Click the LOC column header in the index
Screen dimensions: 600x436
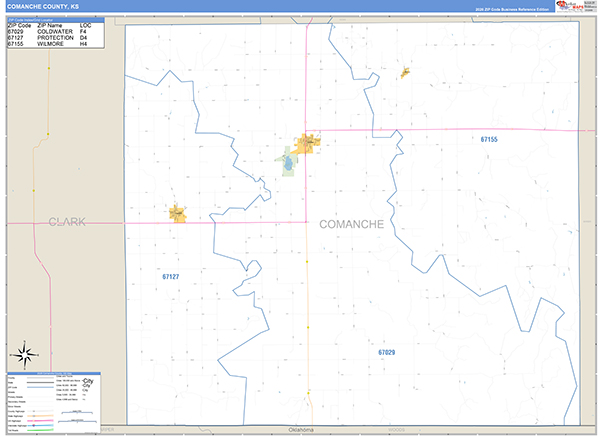(85, 26)
